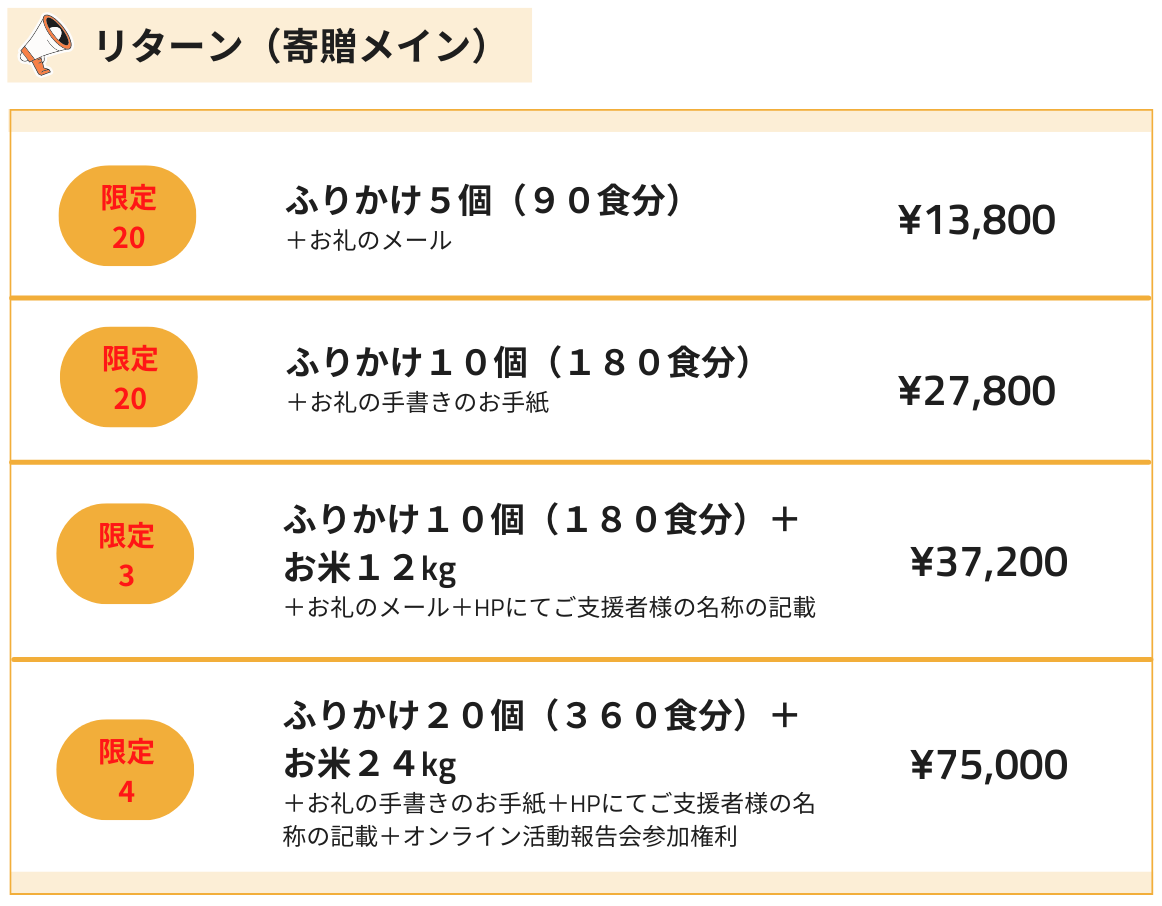Click the 限定3 orange badge
Screen dimensions: 1162x906
126,555
